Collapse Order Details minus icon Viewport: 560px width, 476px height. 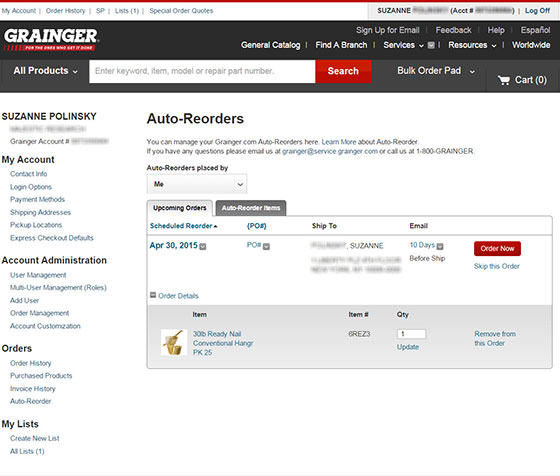[153, 295]
